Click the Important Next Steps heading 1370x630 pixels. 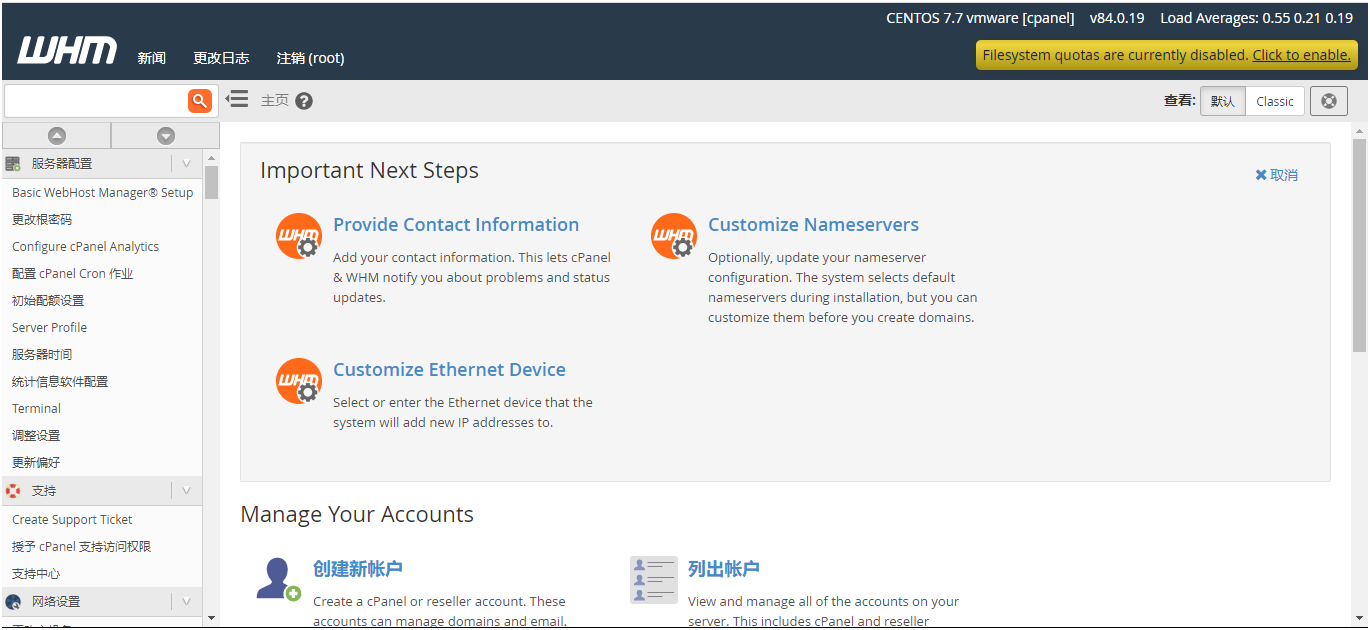[369, 171]
